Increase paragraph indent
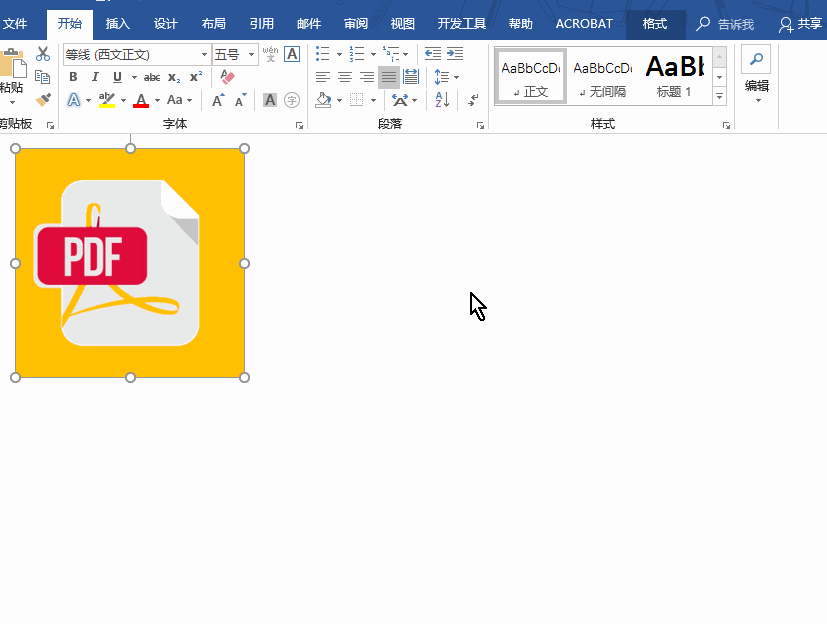The width and height of the screenshot is (827, 624). [455, 54]
